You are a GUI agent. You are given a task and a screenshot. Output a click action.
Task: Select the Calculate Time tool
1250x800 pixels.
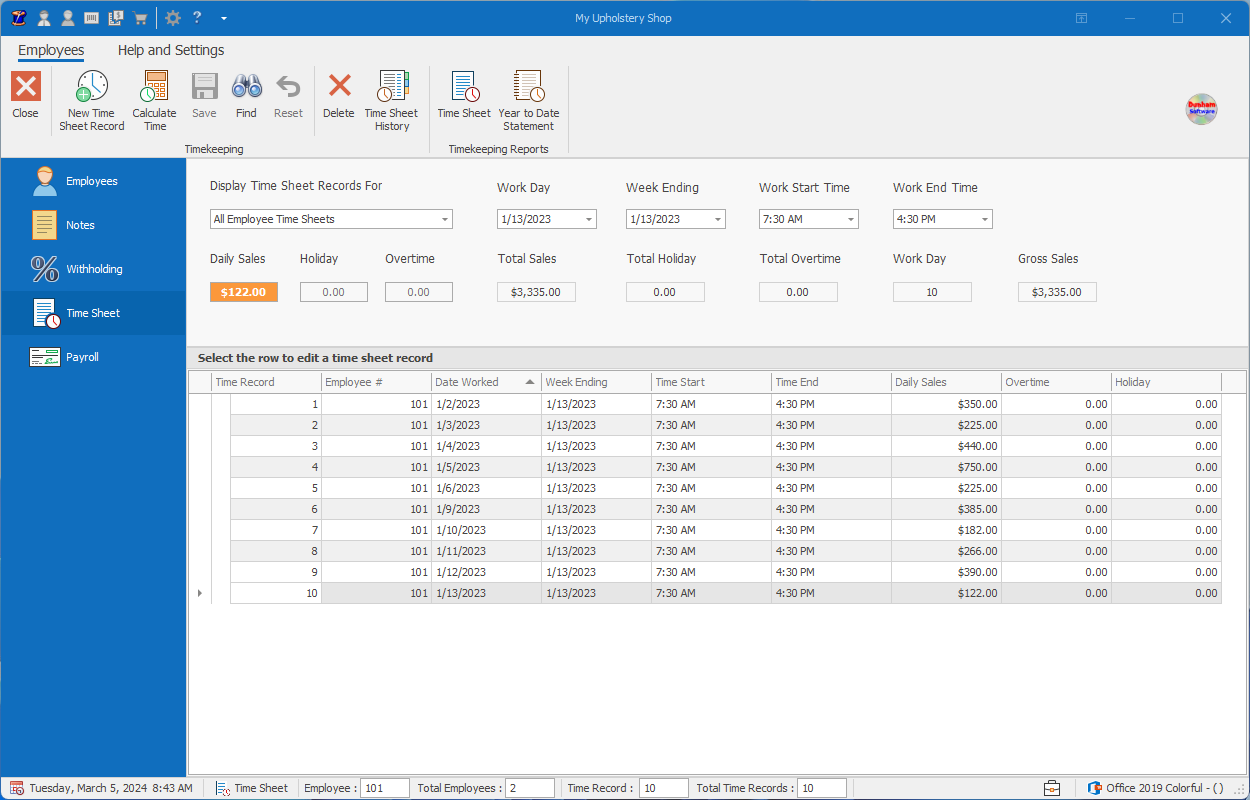tap(154, 99)
